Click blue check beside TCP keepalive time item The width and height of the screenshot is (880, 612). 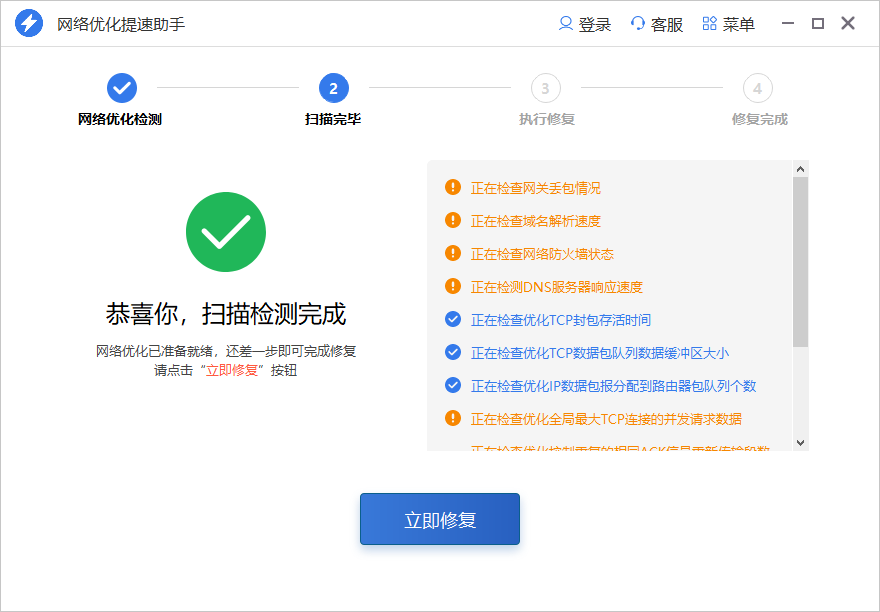point(453,319)
